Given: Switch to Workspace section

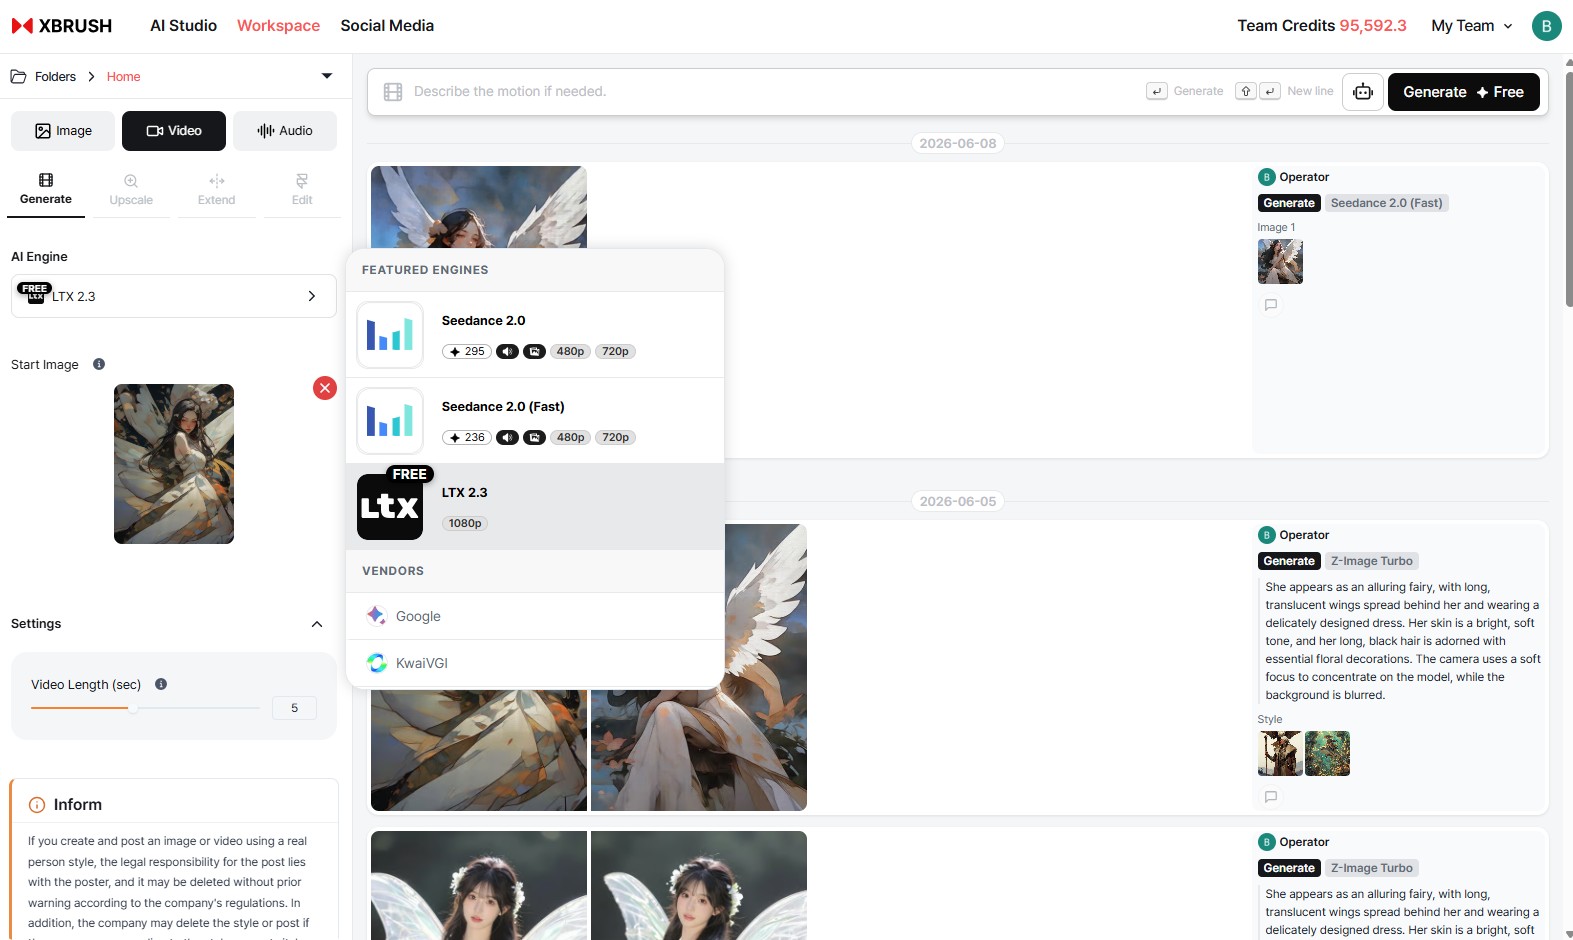Looking at the screenshot, I should click(278, 26).
